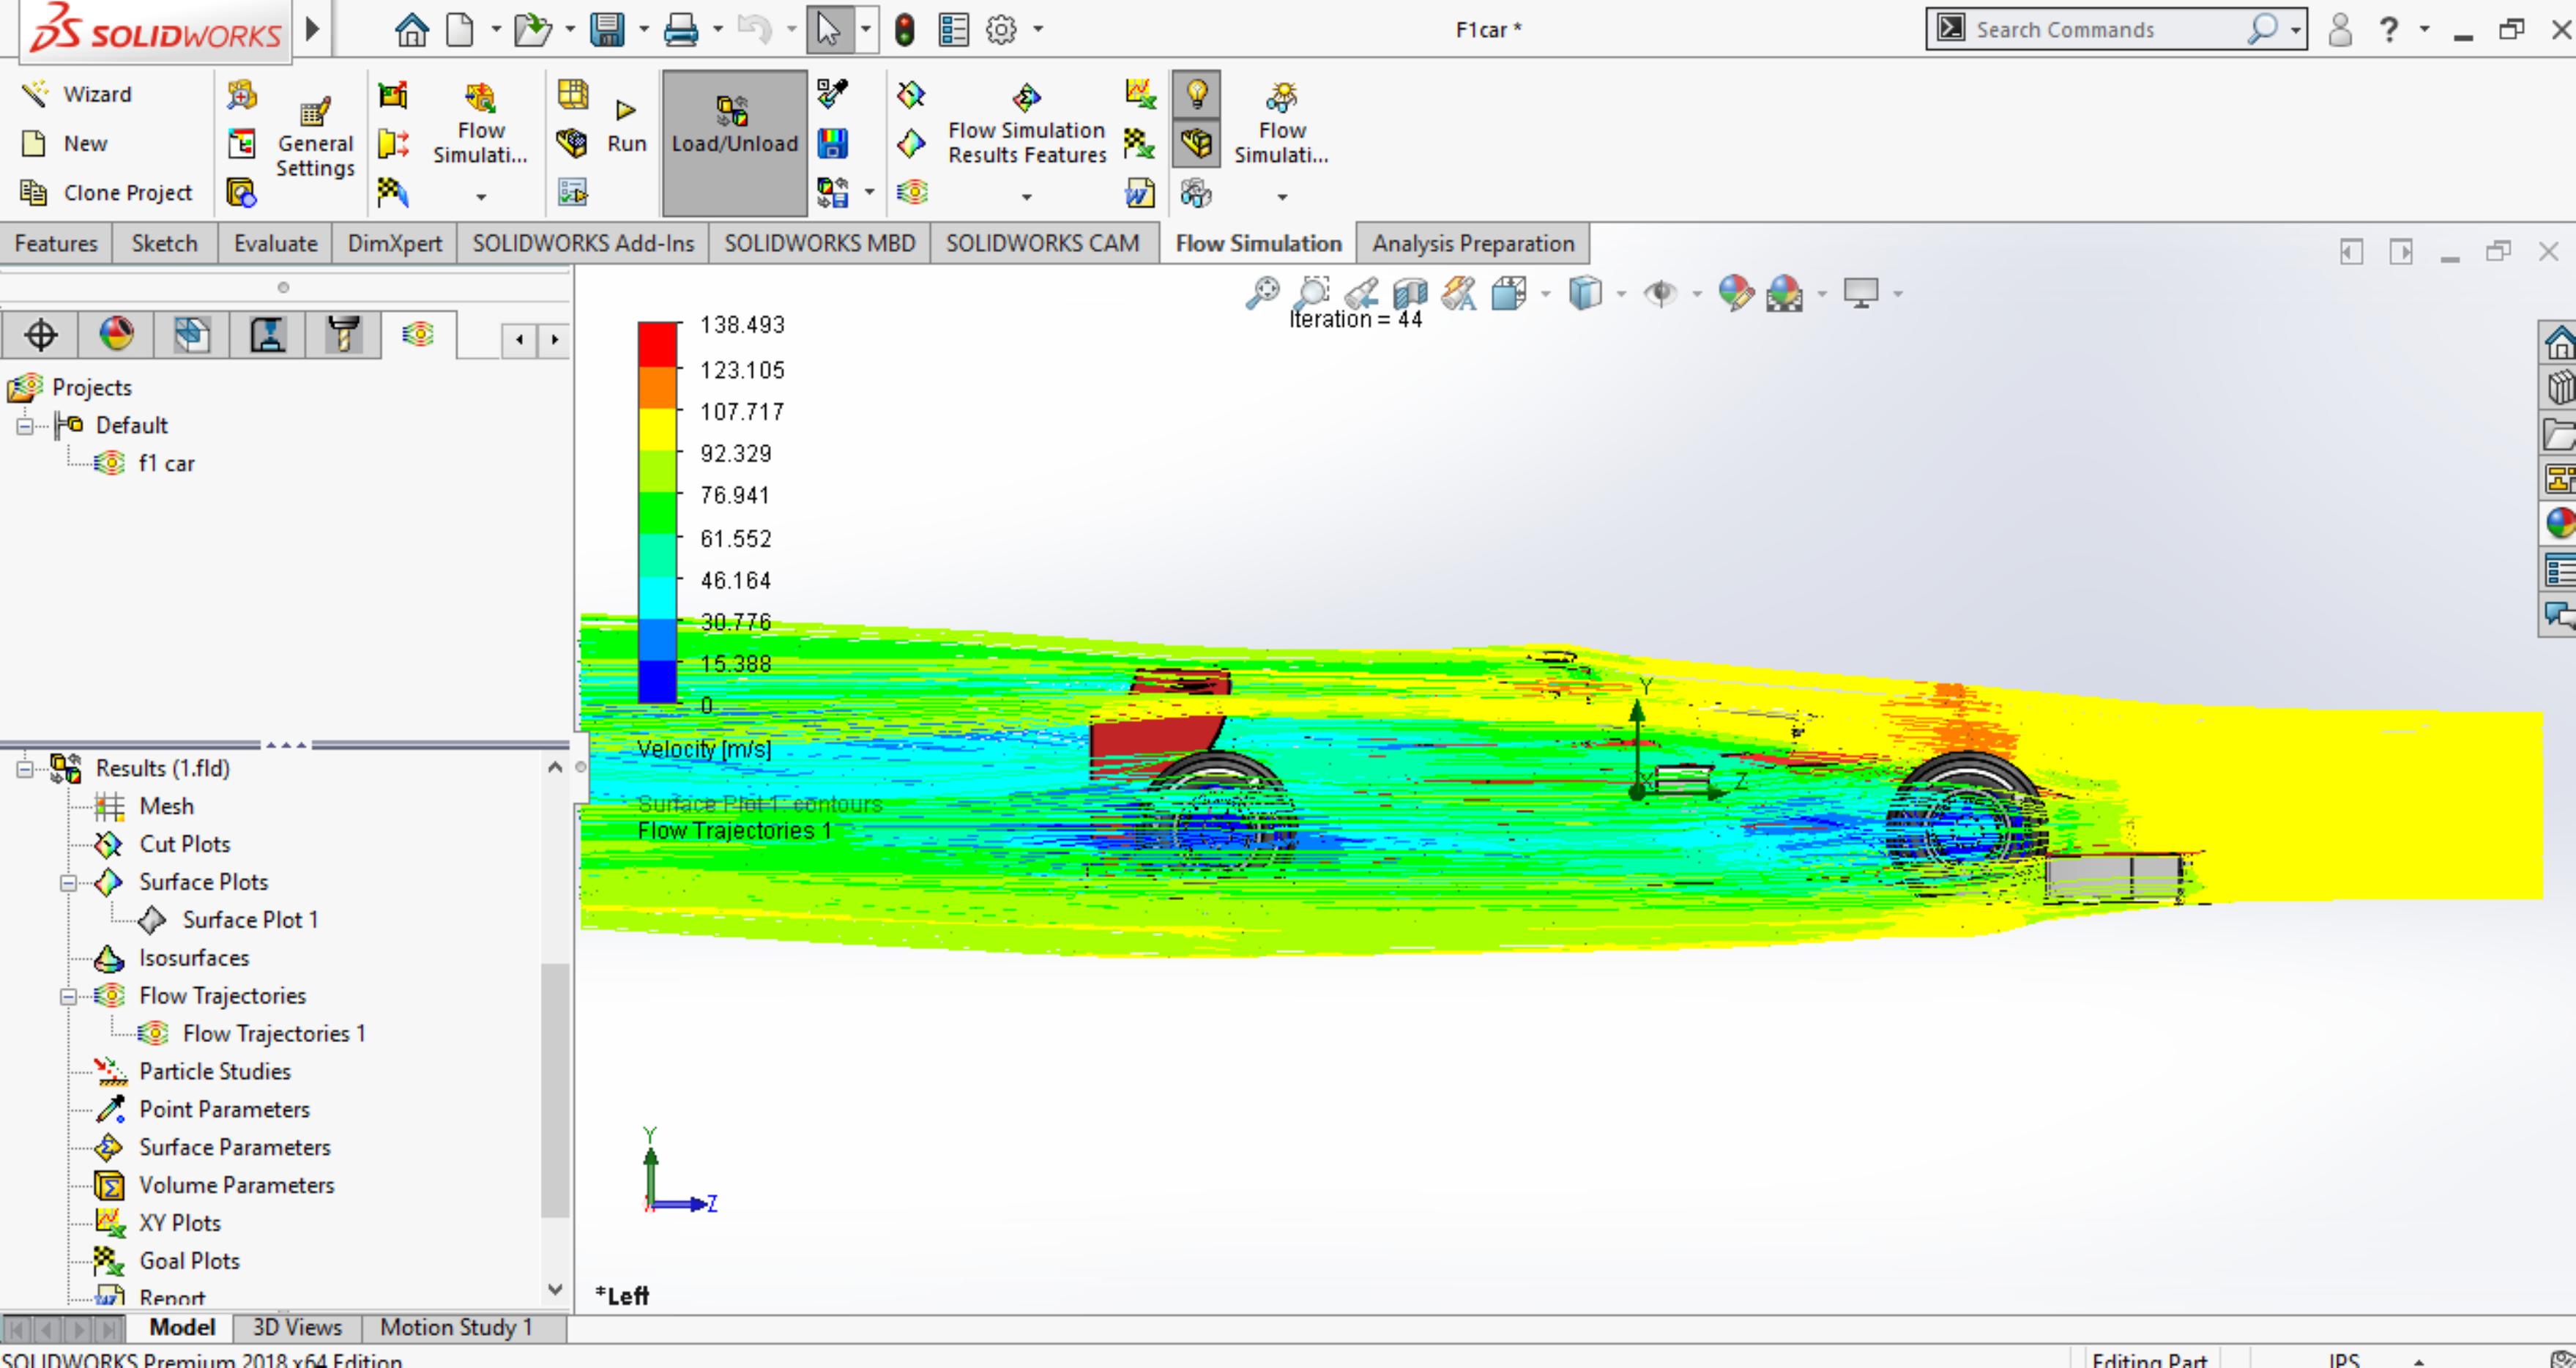Collapse the Flow Trajectories tree node

click(68, 997)
